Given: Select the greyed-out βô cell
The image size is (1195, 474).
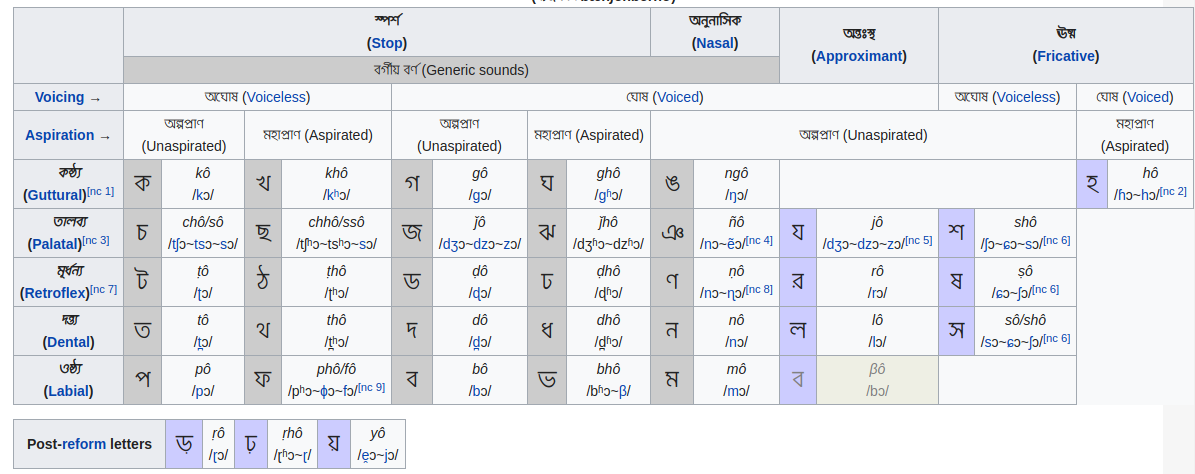Looking at the screenshot, I should click(x=877, y=380).
